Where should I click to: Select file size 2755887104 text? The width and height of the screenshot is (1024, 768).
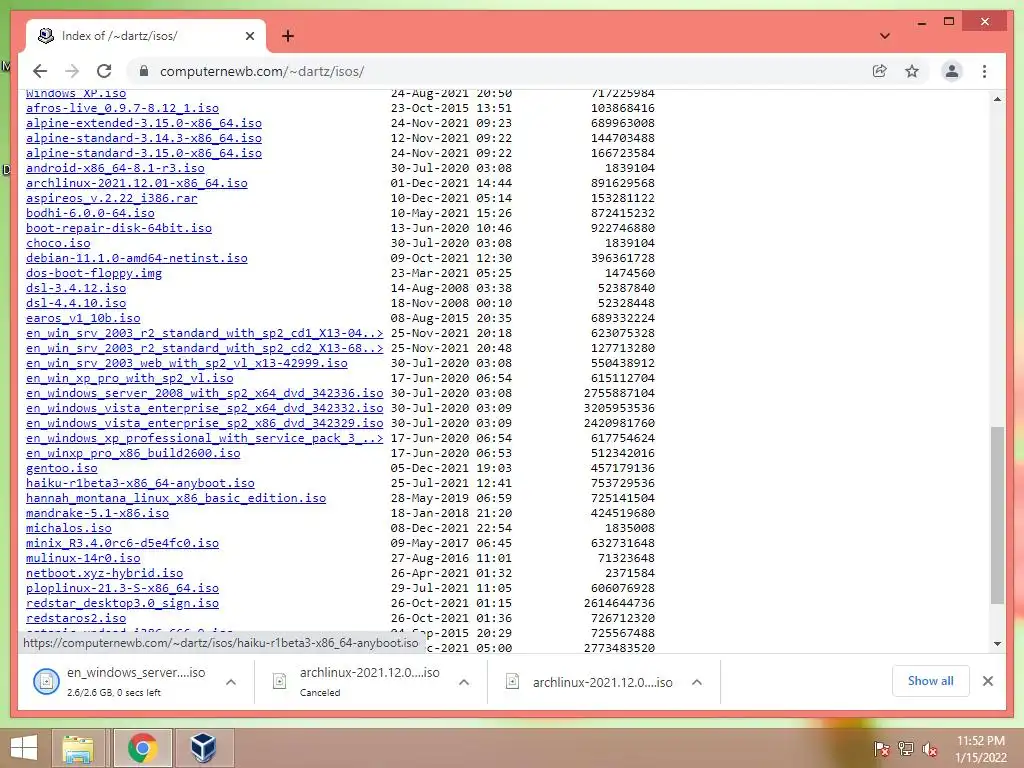(x=619, y=394)
